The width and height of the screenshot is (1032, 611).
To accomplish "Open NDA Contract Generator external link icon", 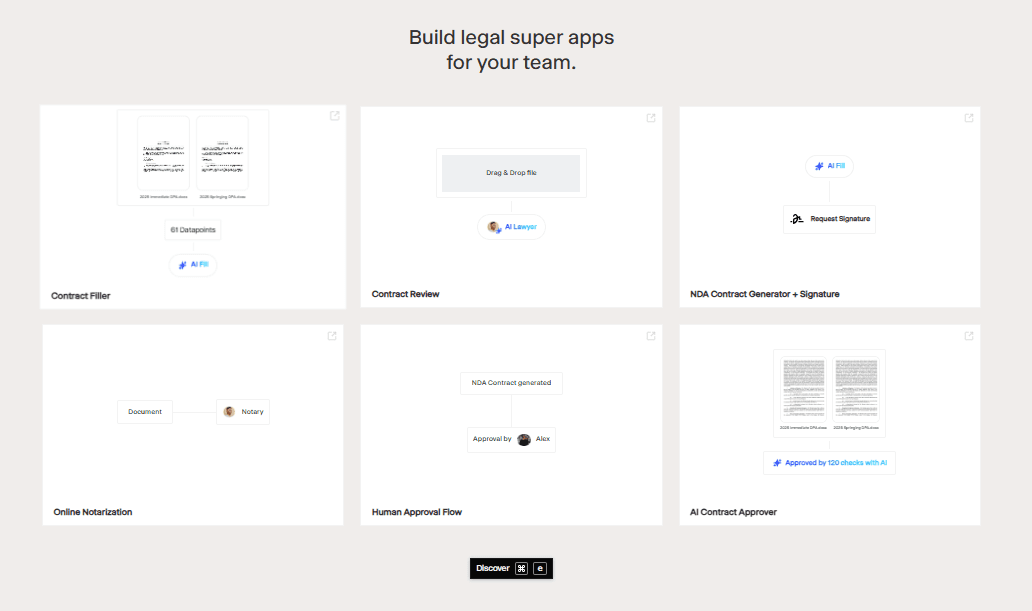I will click(969, 118).
